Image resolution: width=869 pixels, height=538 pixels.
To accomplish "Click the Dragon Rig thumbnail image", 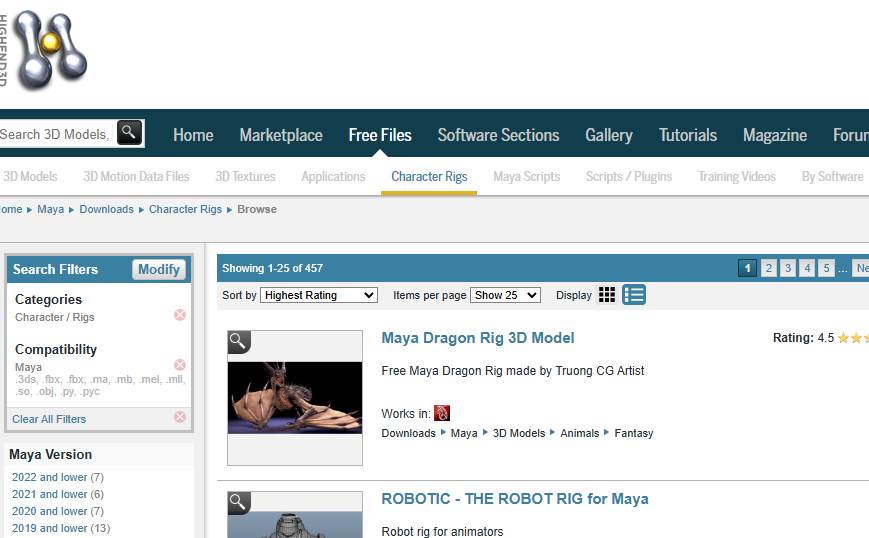I will [295, 398].
